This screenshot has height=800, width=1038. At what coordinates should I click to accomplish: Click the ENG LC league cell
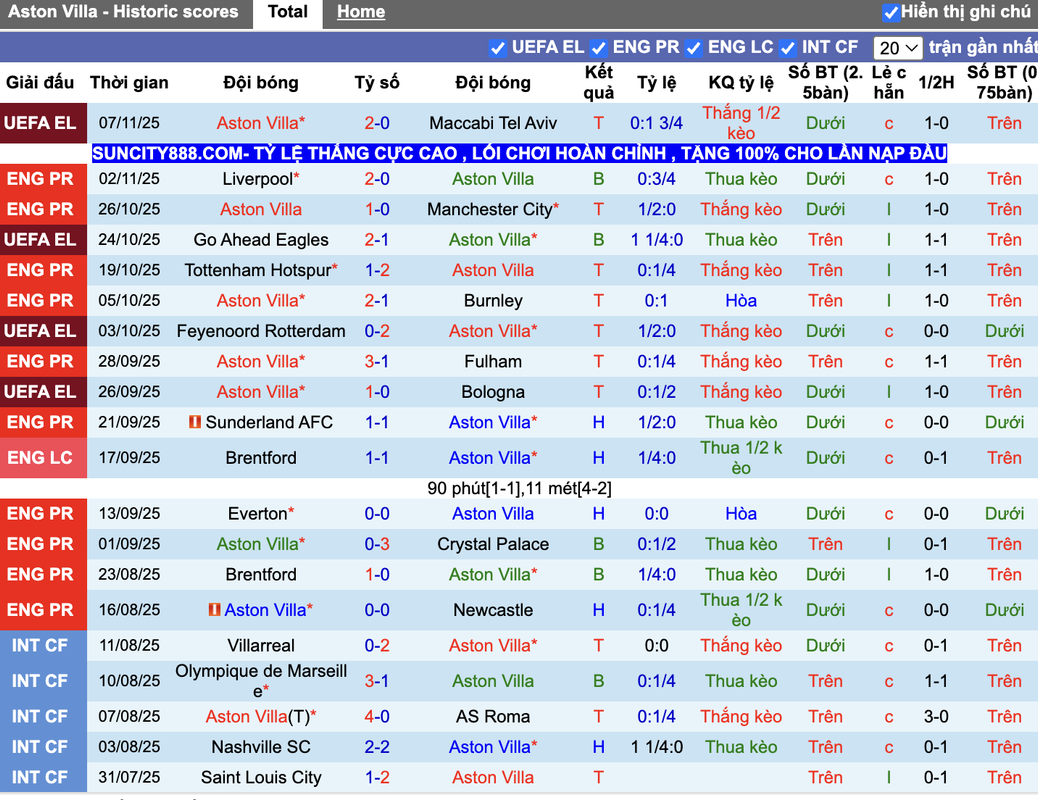[43, 458]
